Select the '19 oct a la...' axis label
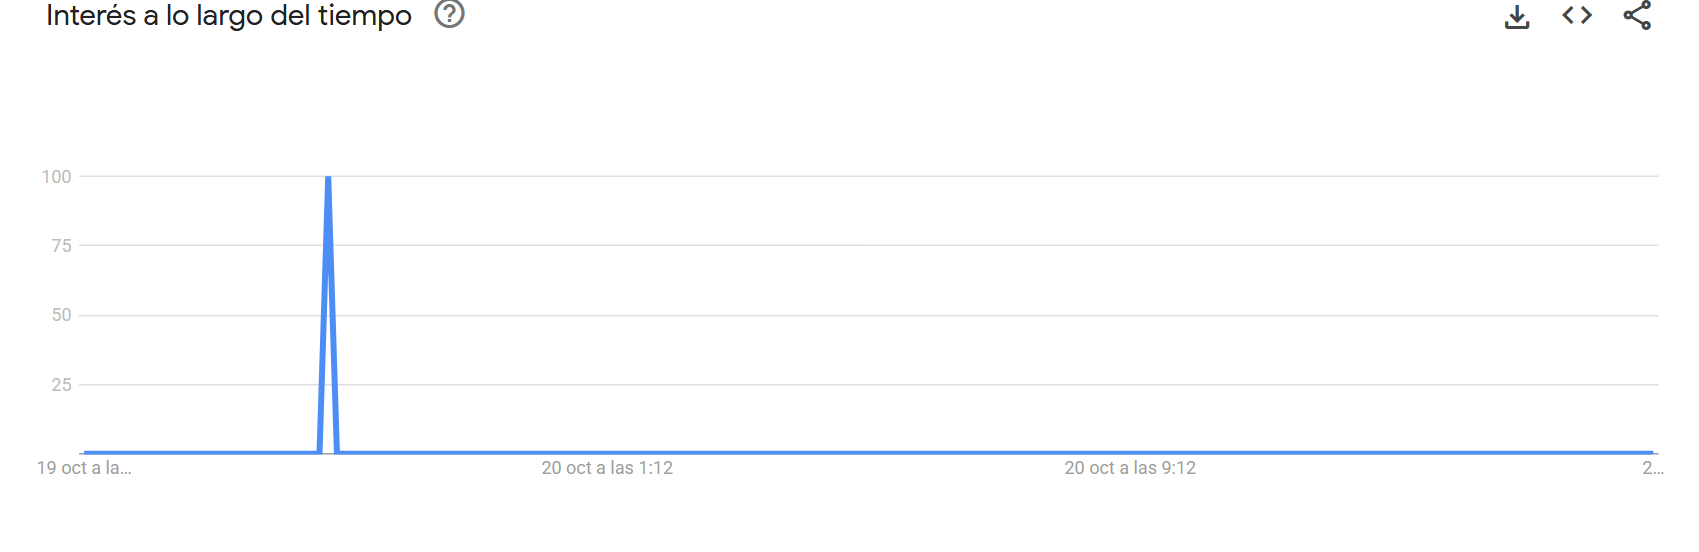Image resolution: width=1699 pixels, height=552 pixels. coord(84,468)
